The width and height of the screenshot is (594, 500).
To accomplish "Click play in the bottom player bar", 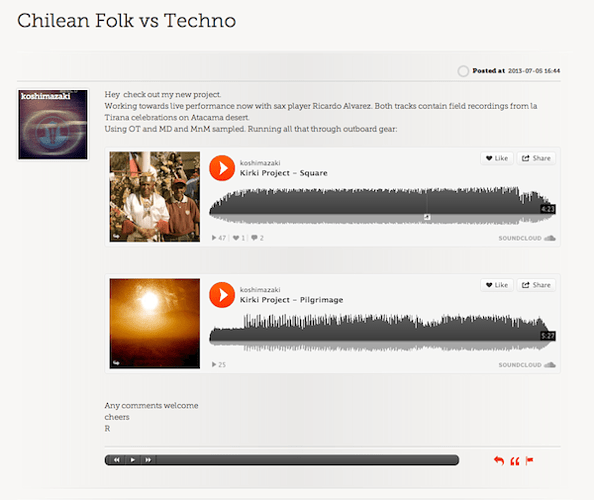I will point(133,460).
